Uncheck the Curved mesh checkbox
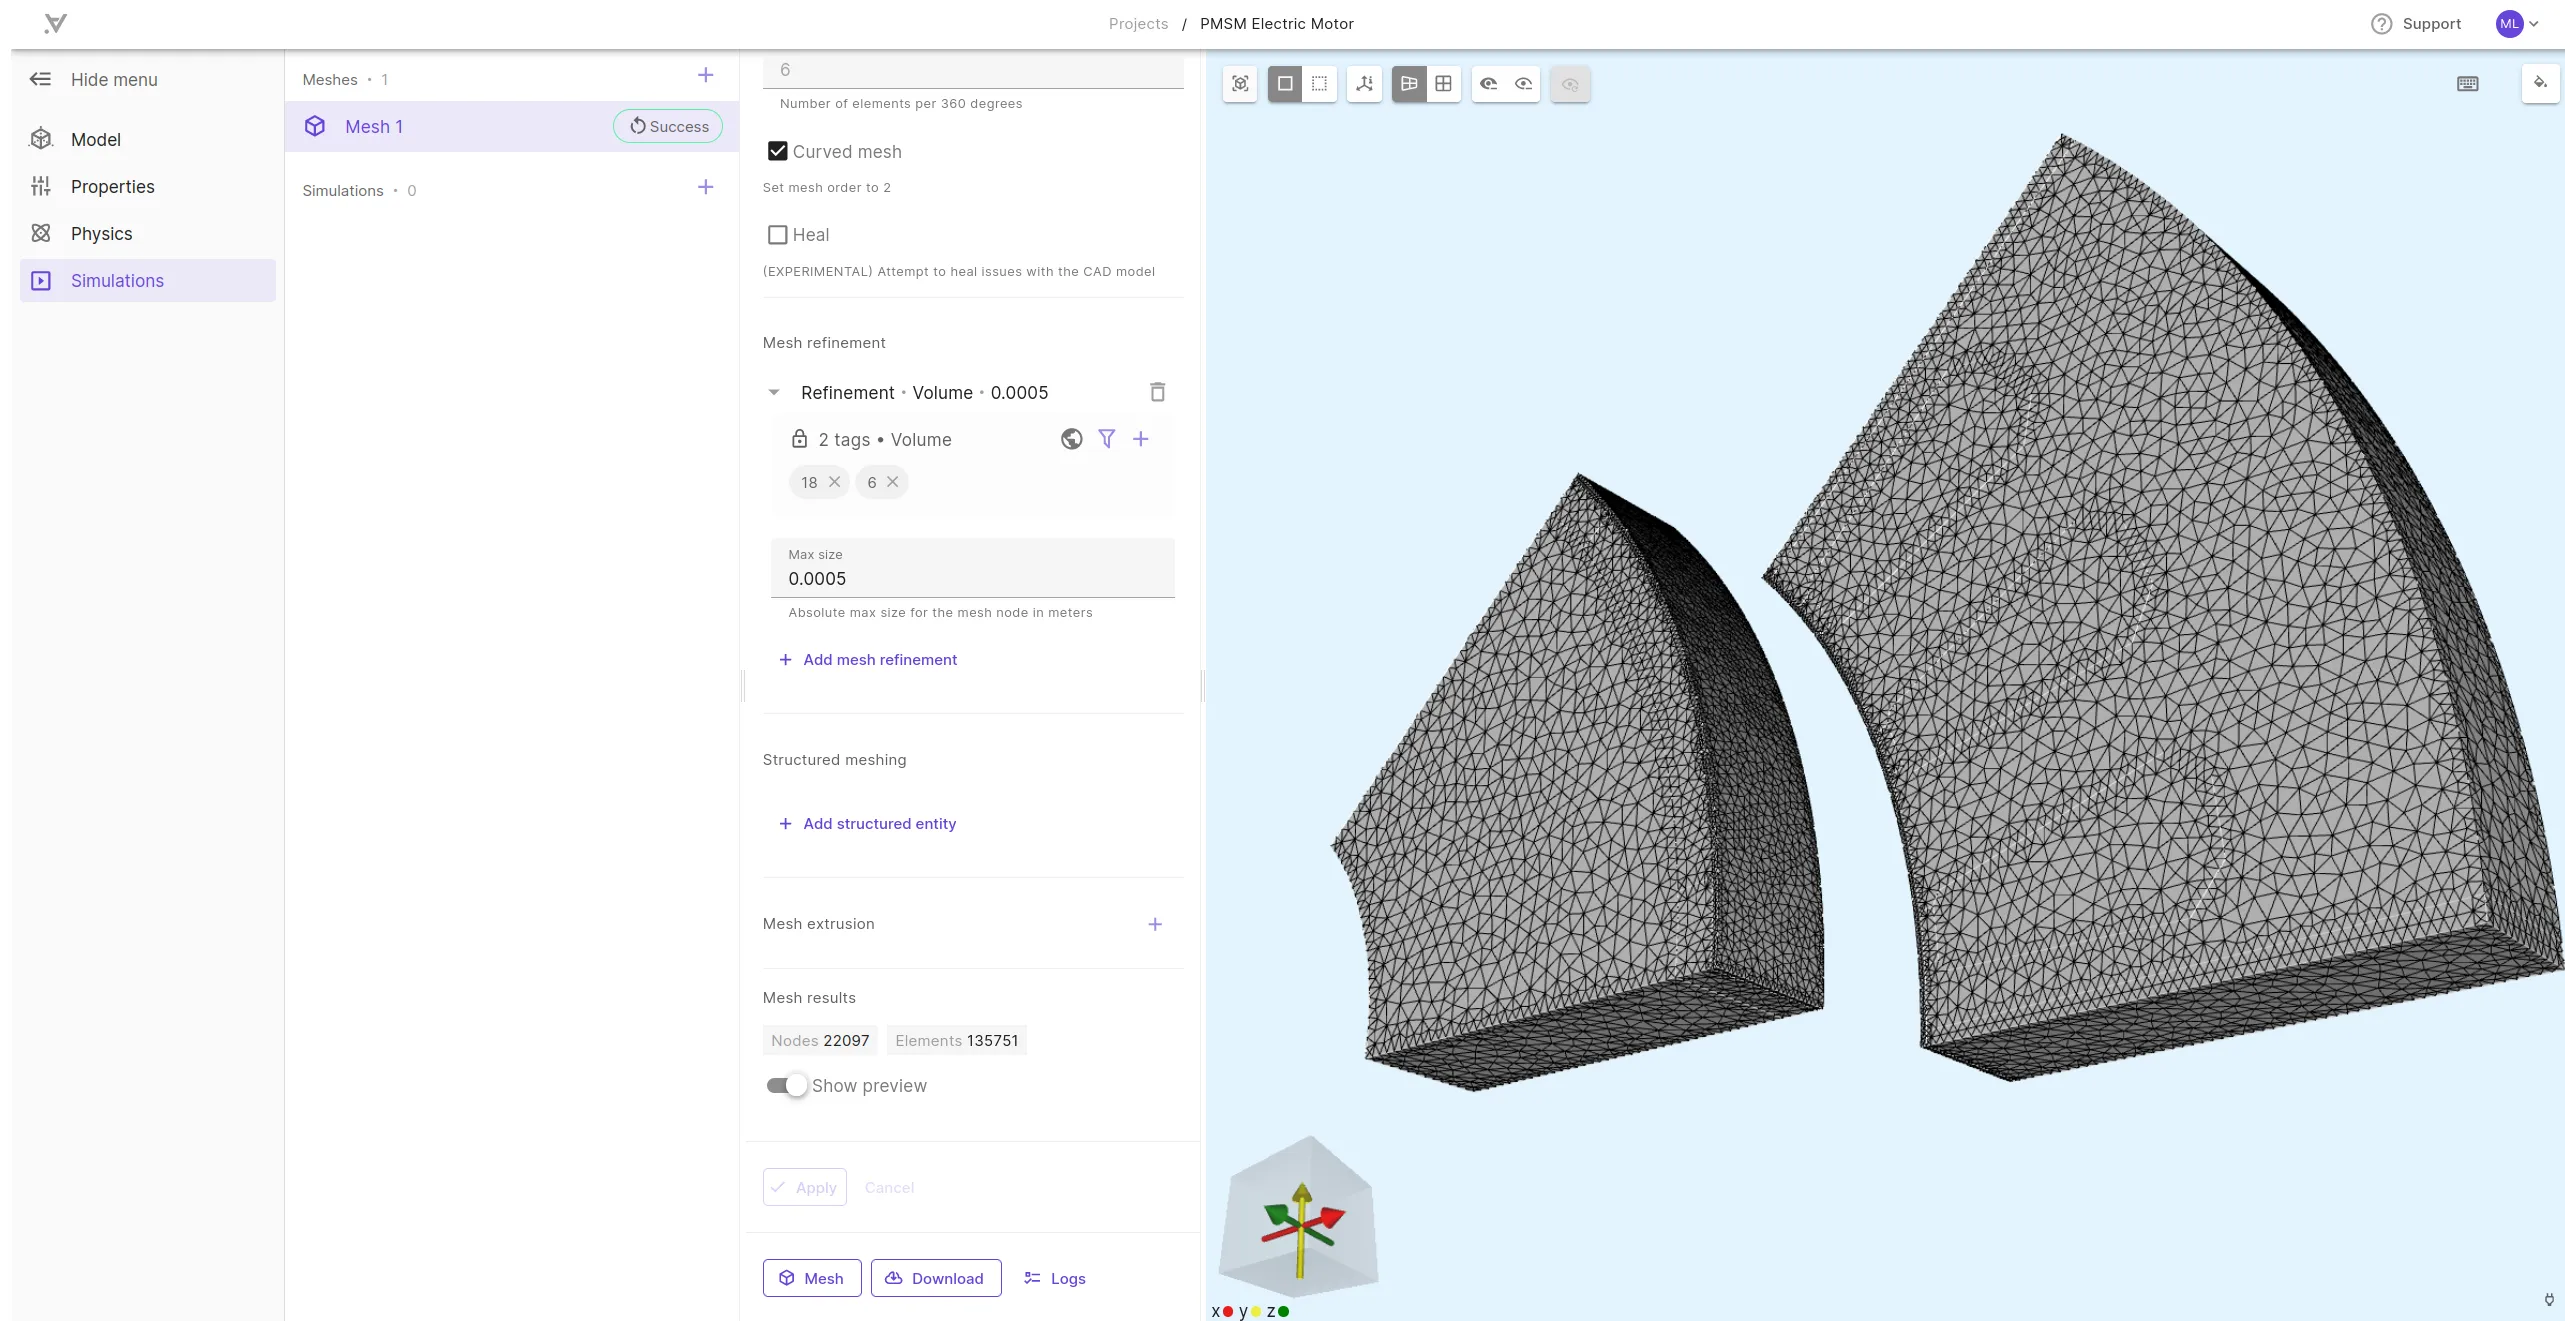Image resolution: width=2565 pixels, height=1321 pixels. pyautogui.click(x=777, y=151)
